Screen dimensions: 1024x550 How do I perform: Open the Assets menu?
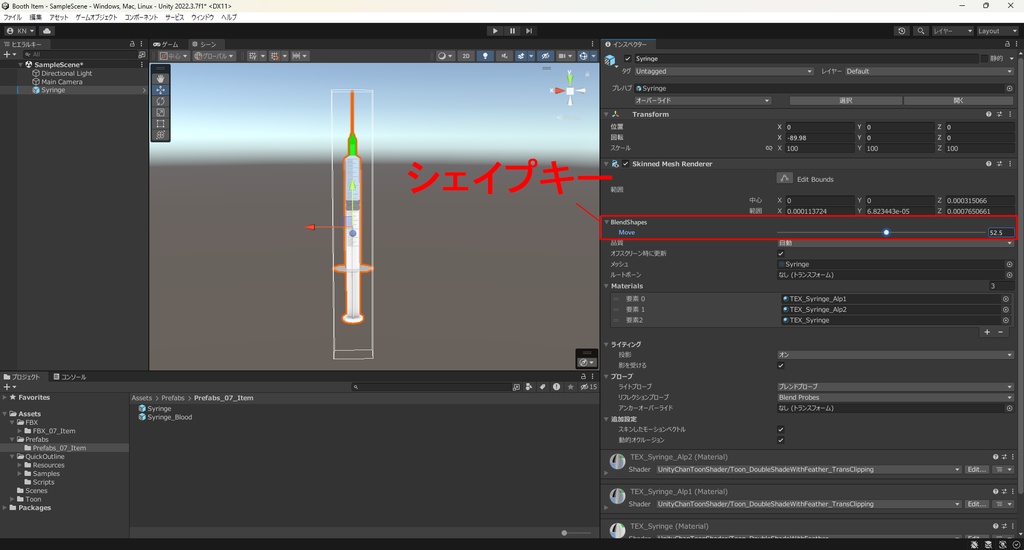click(59, 18)
